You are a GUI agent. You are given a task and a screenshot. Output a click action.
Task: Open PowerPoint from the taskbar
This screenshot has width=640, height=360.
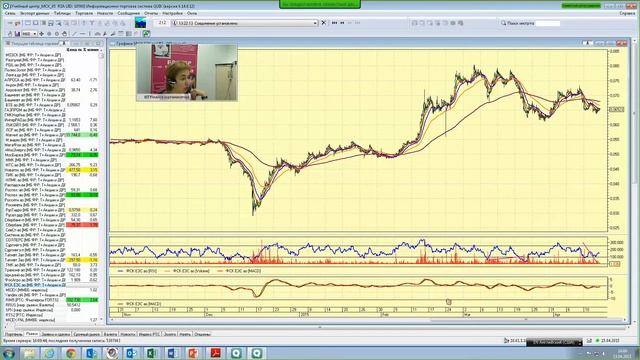click(x=193, y=353)
